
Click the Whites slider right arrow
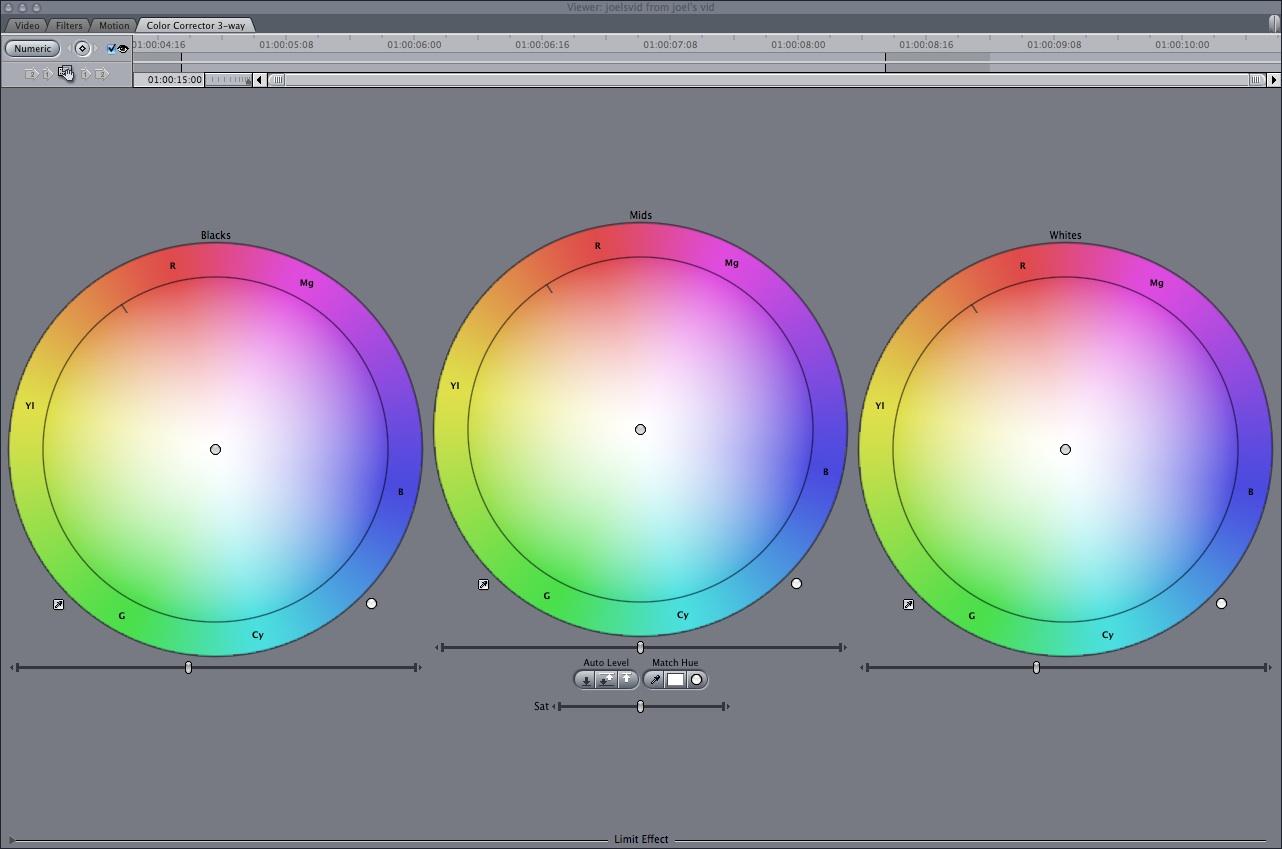[x=1268, y=667]
